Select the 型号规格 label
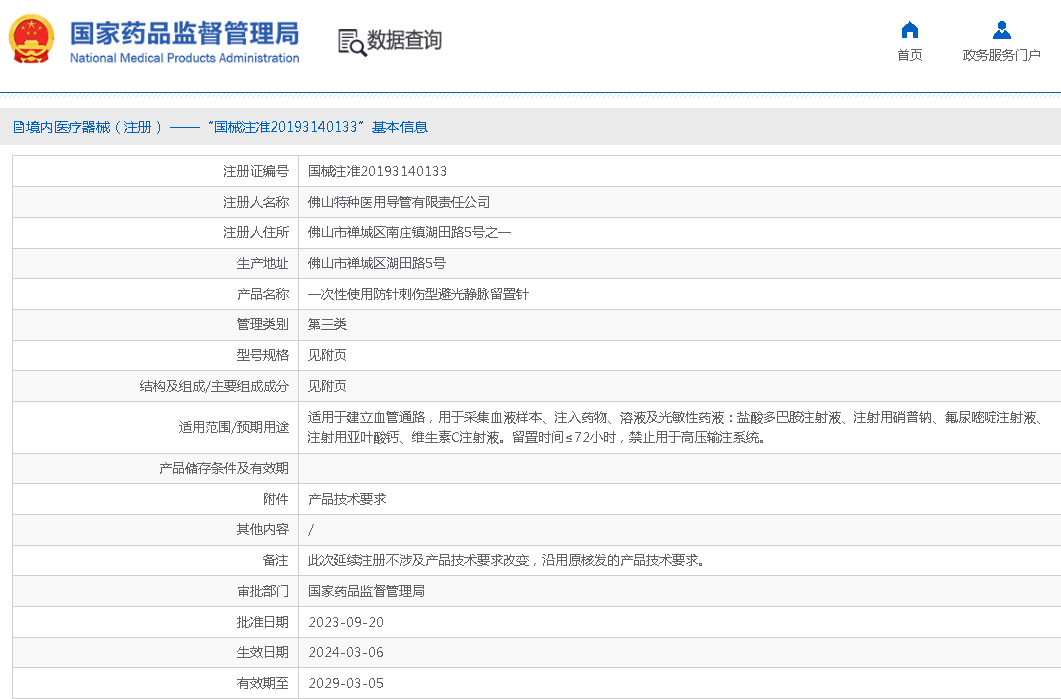 [x=263, y=355]
